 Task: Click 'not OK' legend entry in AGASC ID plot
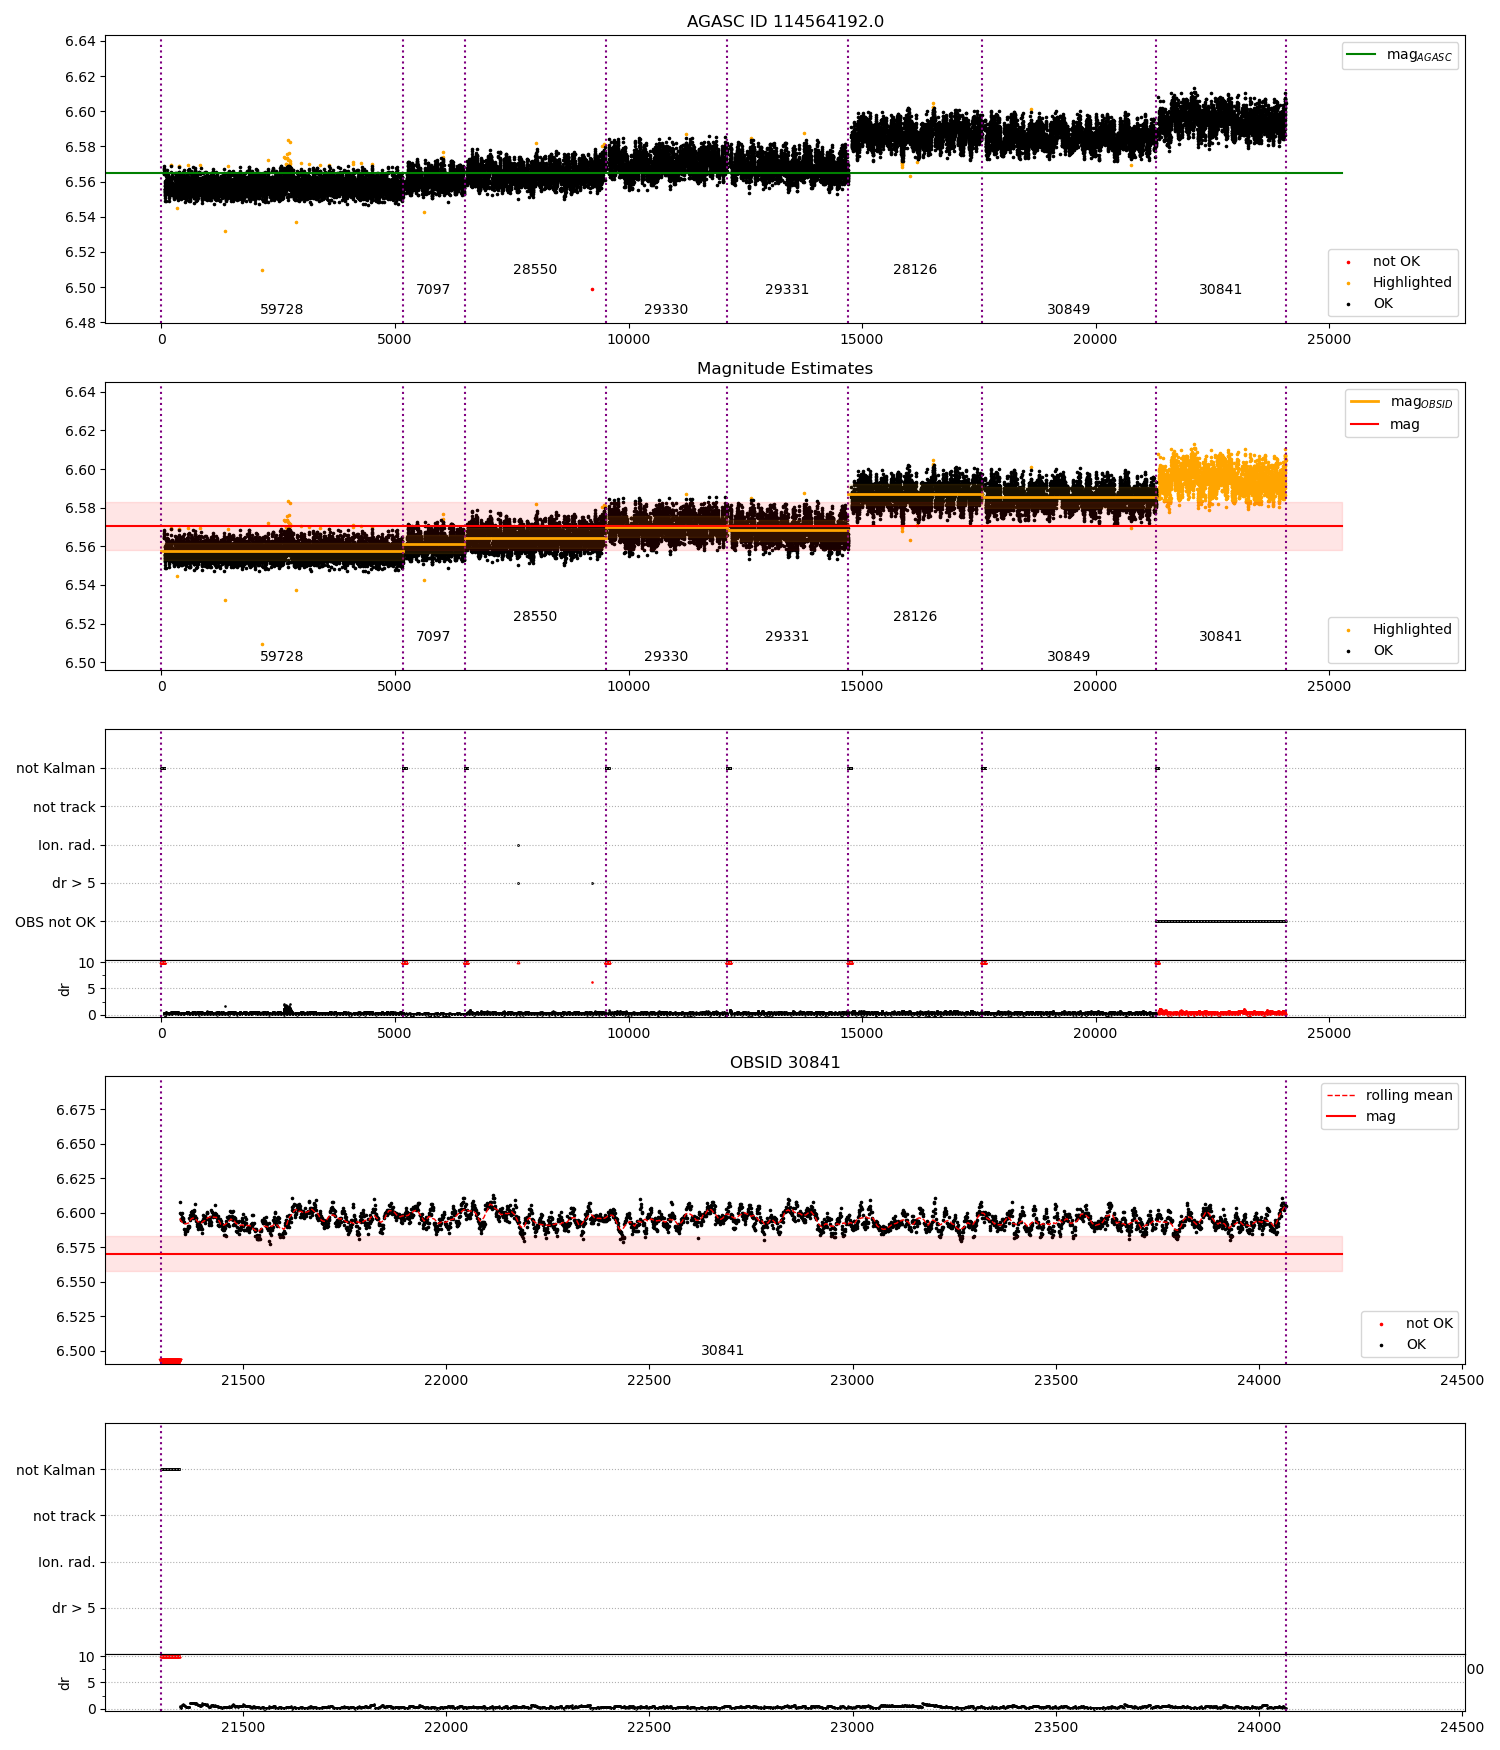(x=1384, y=262)
